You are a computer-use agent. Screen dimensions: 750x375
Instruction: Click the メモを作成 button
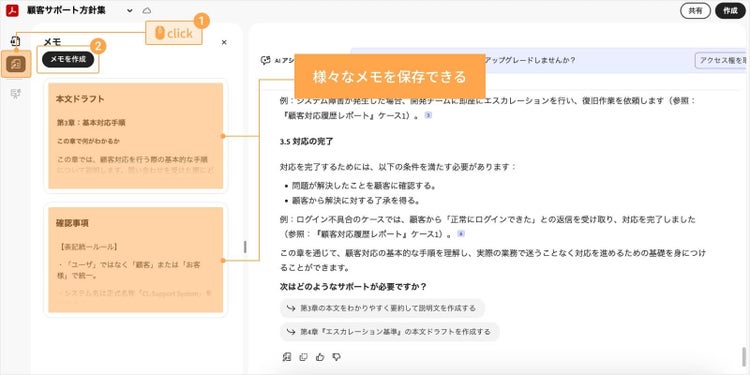tap(68, 59)
